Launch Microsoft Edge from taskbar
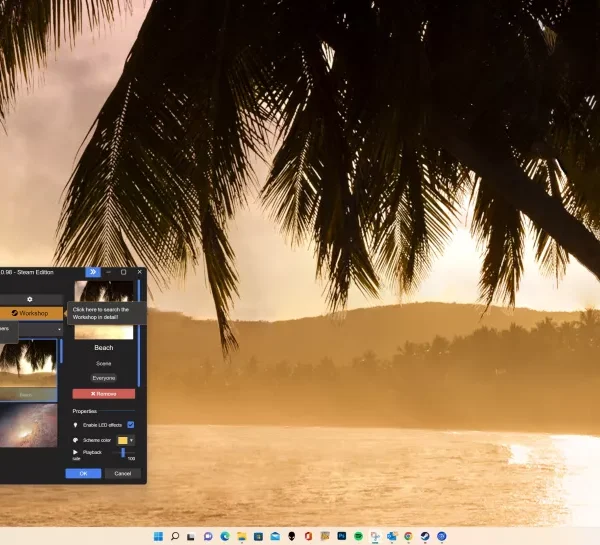The height and width of the screenshot is (545, 600). (225, 536)
